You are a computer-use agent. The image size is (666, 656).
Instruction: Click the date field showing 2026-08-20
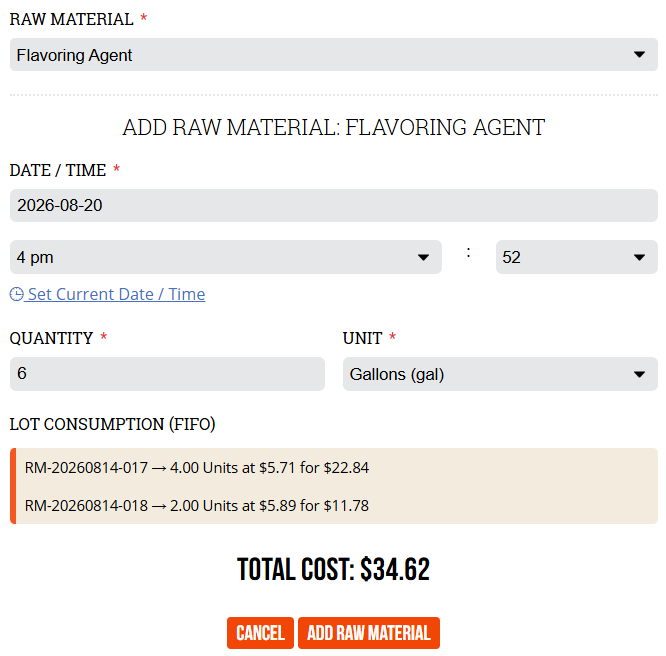[333, 205]
